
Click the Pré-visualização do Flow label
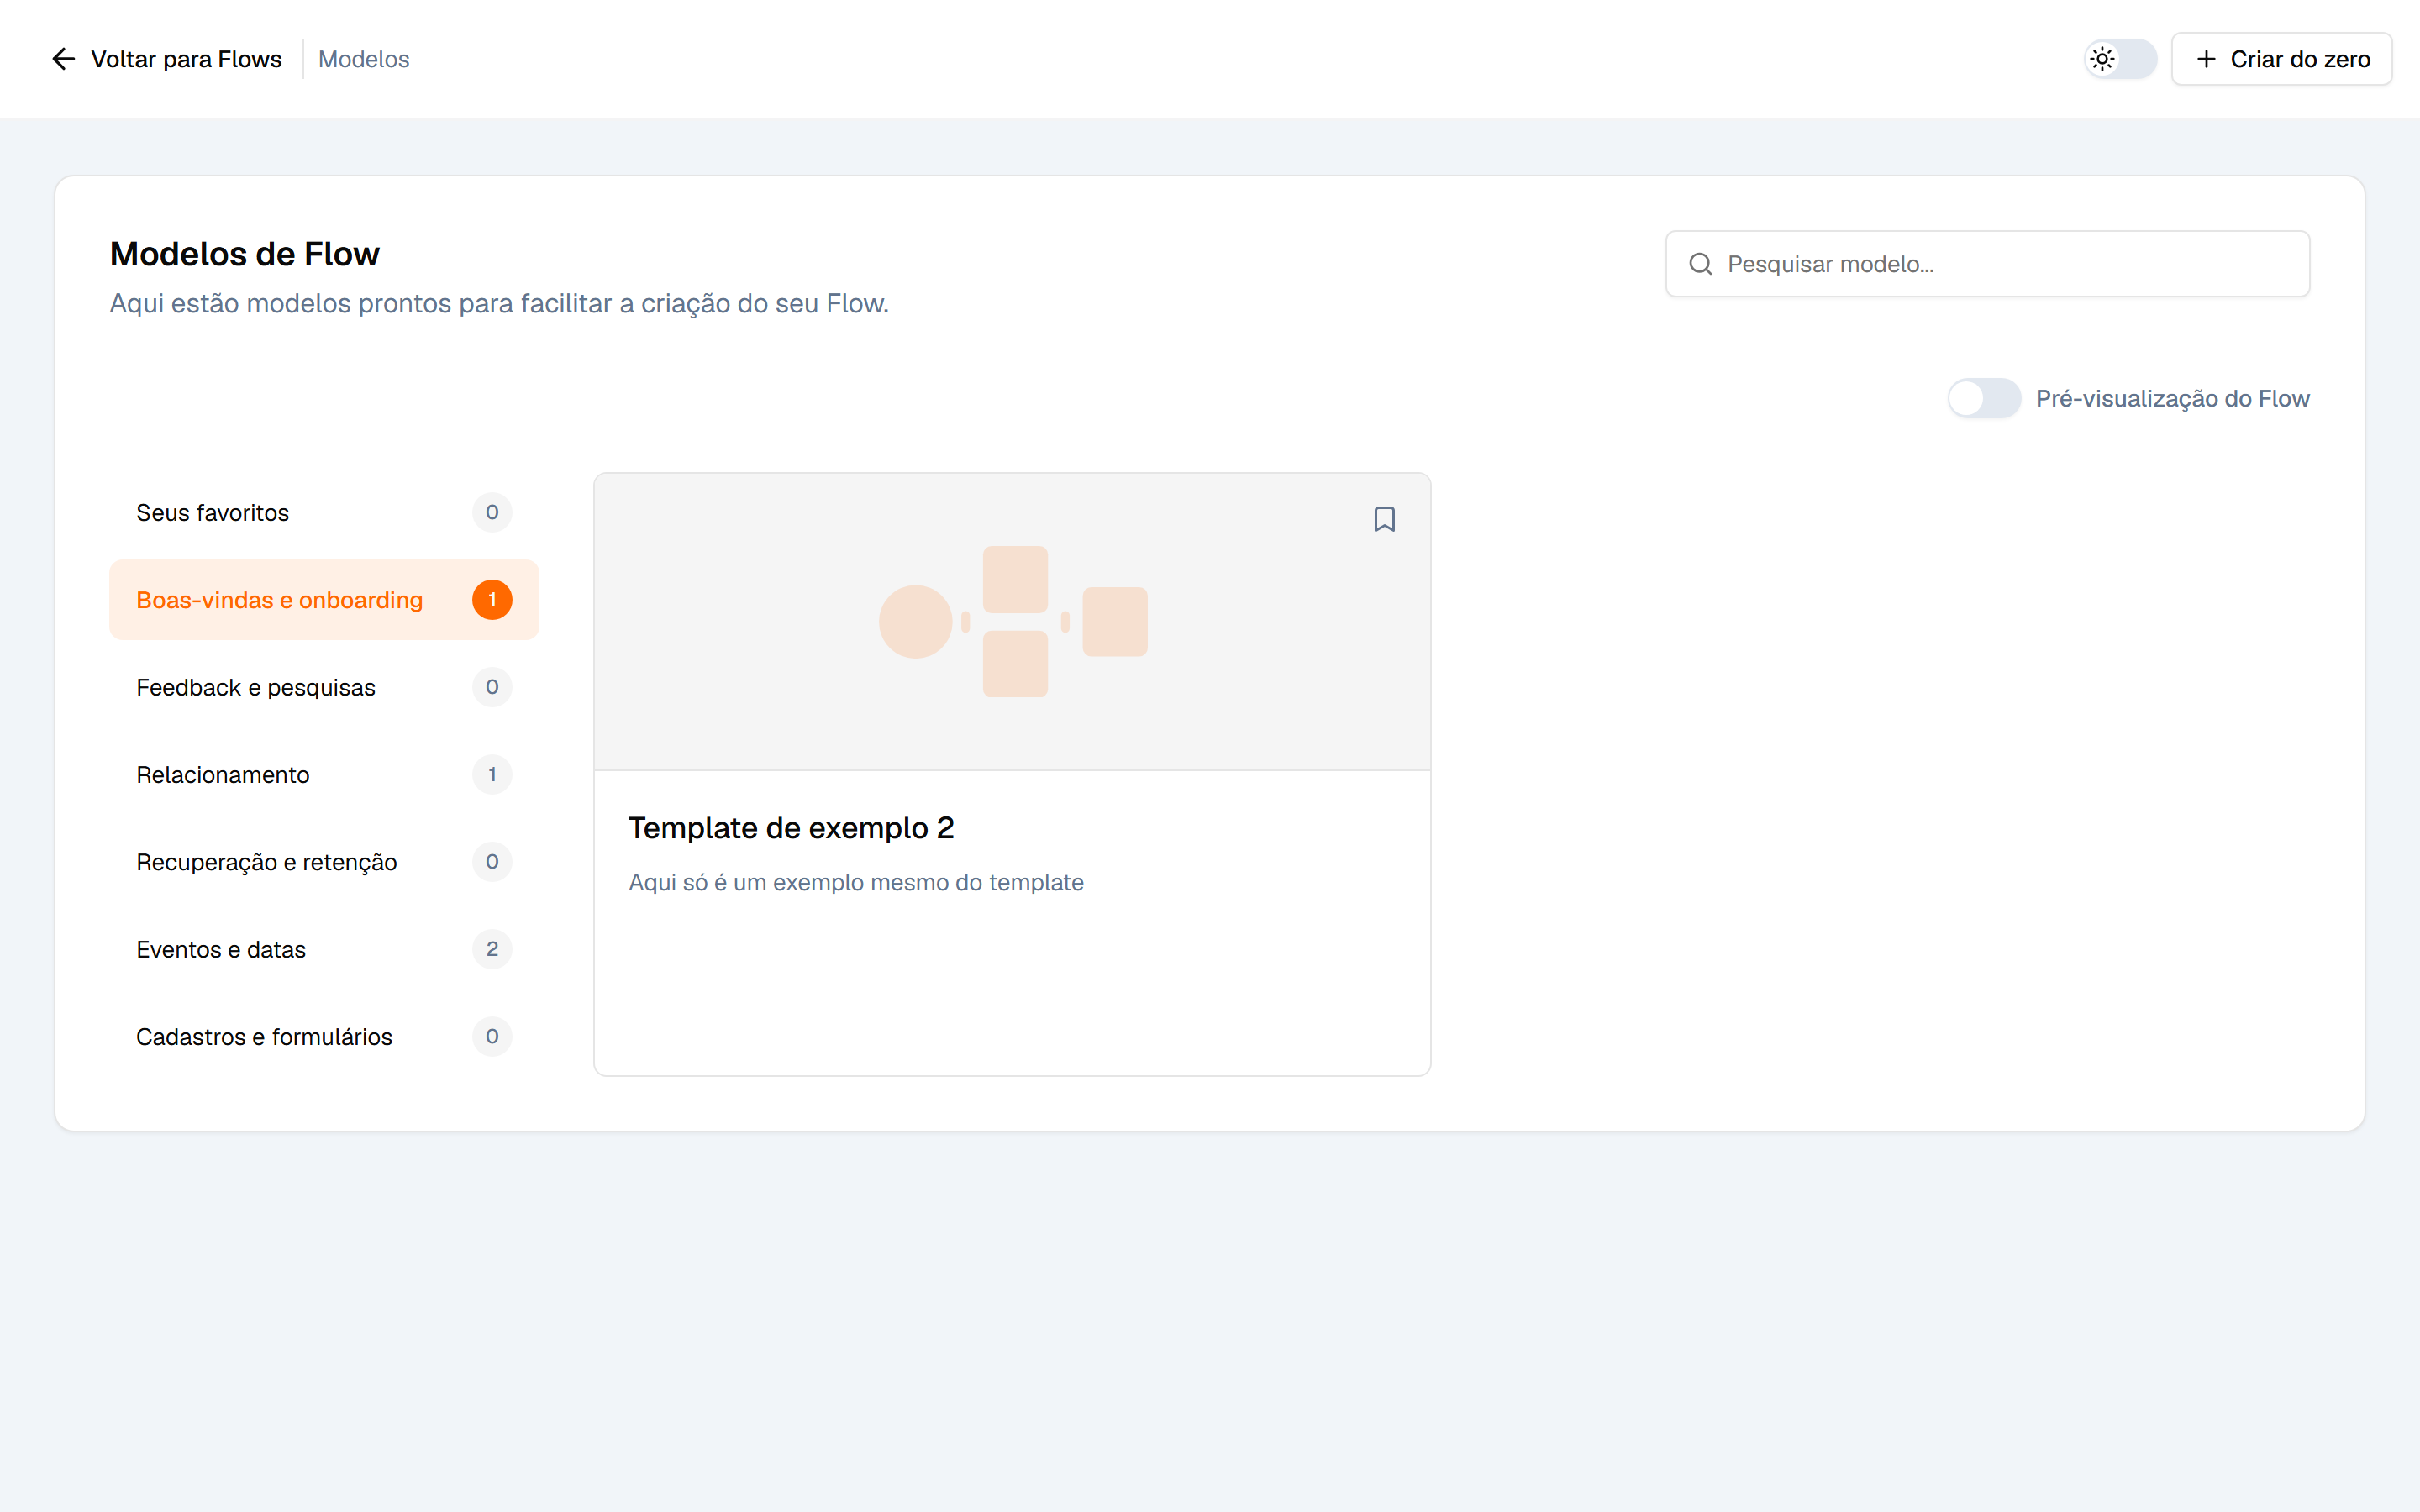pyautogui.click(x=2172, y=399)
